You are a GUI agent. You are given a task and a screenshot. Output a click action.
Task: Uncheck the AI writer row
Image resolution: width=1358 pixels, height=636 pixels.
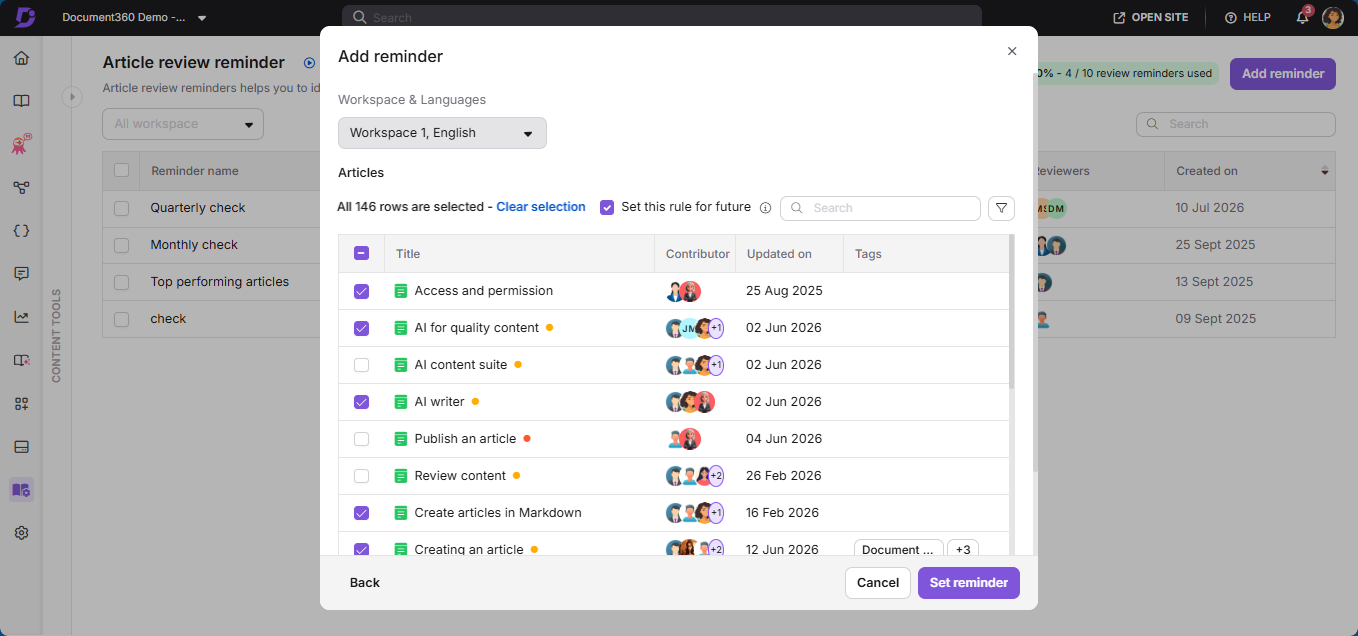(x=362, y=402)
